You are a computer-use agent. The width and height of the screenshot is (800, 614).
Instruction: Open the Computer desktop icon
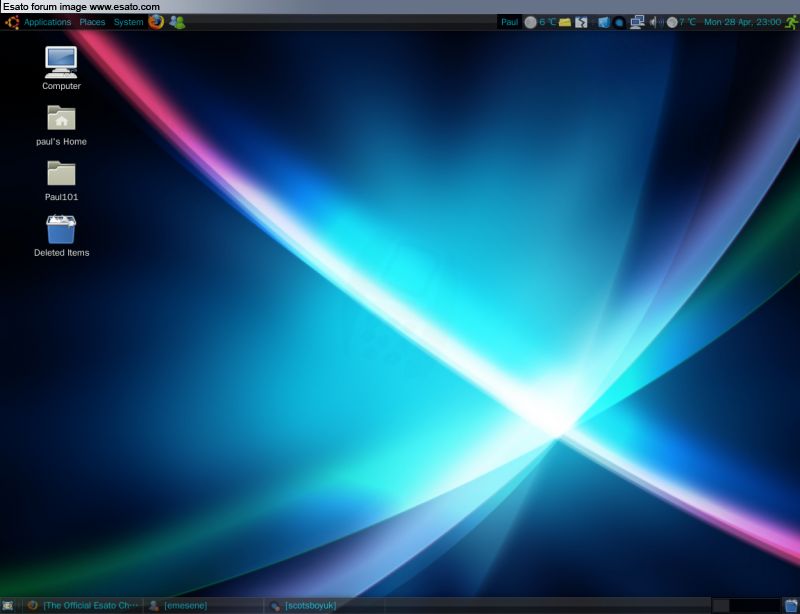[x=61, y=62]
